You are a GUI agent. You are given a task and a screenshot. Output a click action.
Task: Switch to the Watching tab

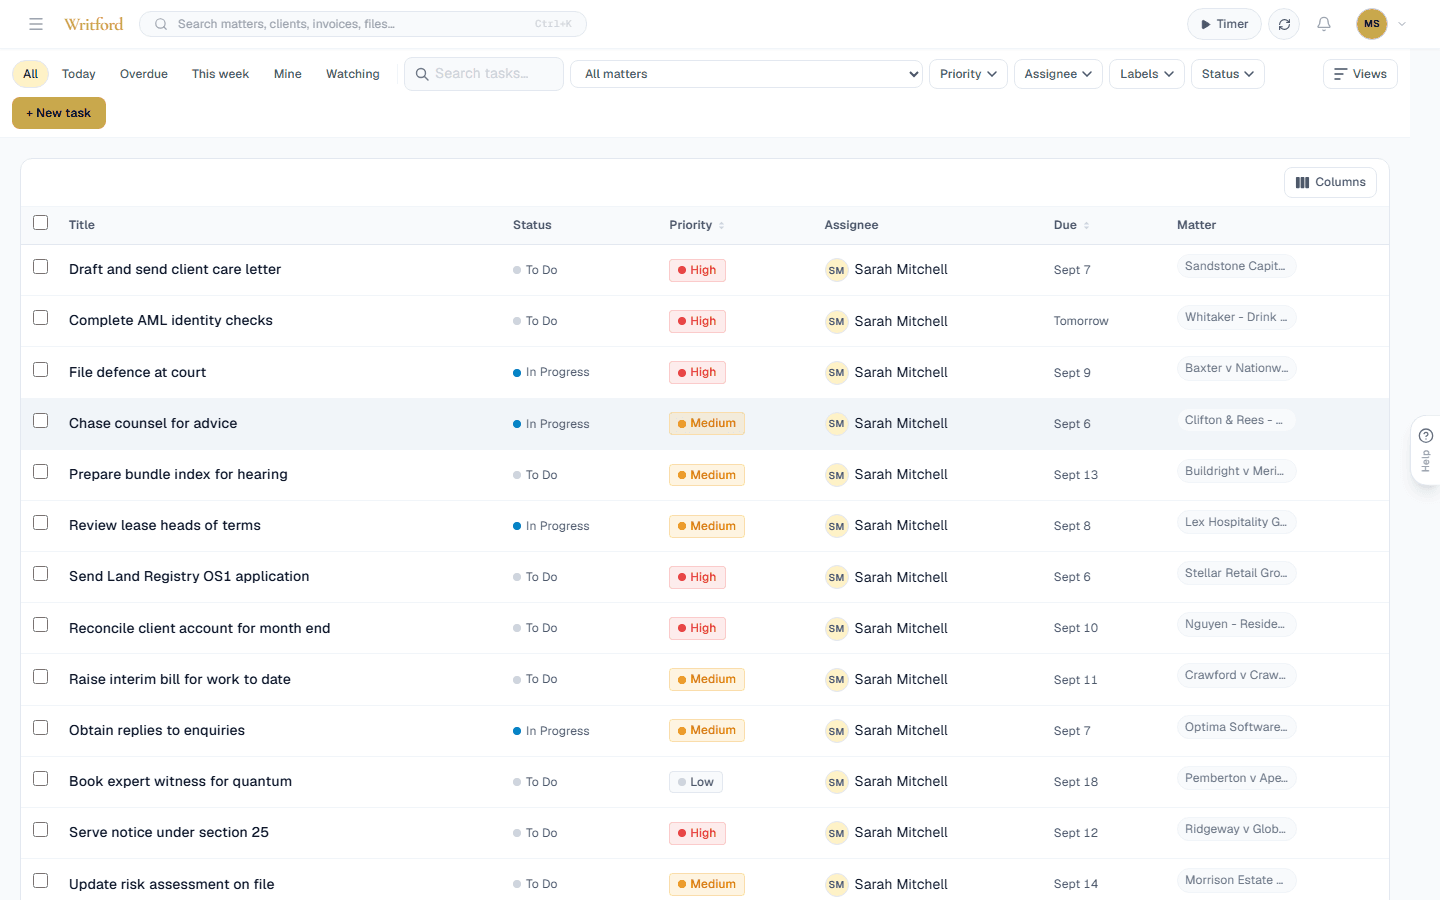pos(353,74)
